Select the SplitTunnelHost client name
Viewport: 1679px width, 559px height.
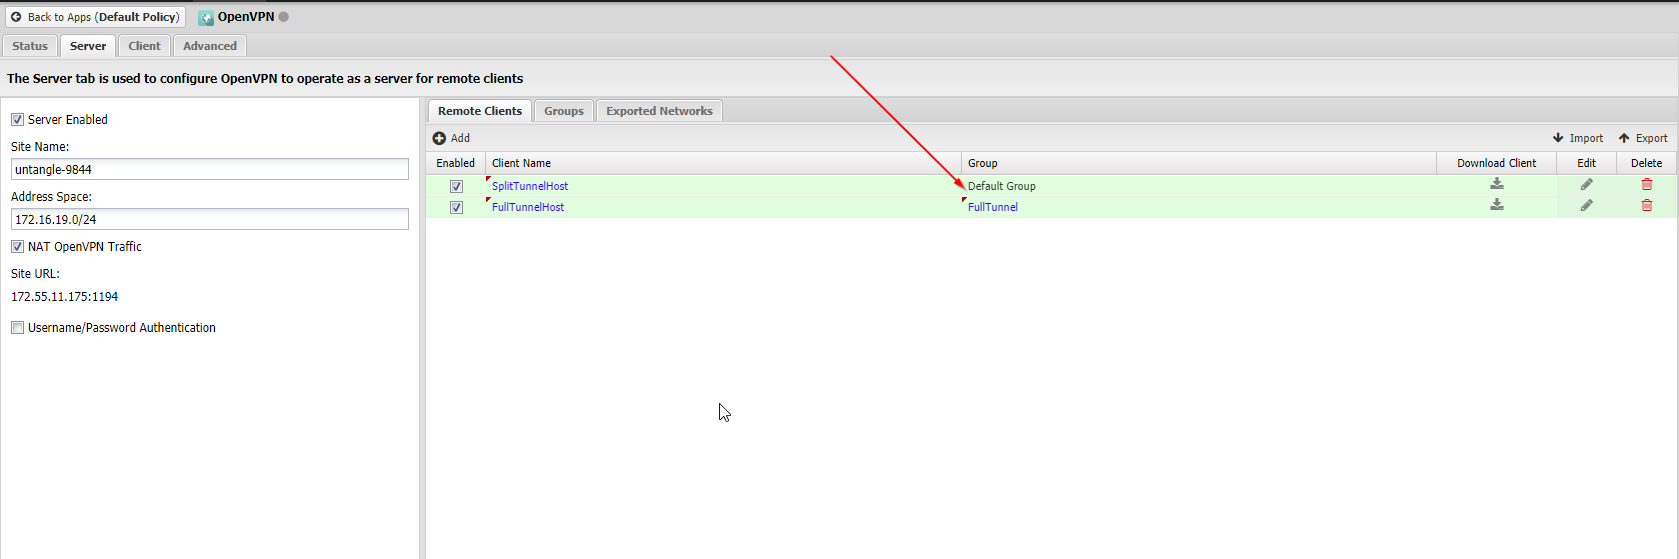coord(530,186)
